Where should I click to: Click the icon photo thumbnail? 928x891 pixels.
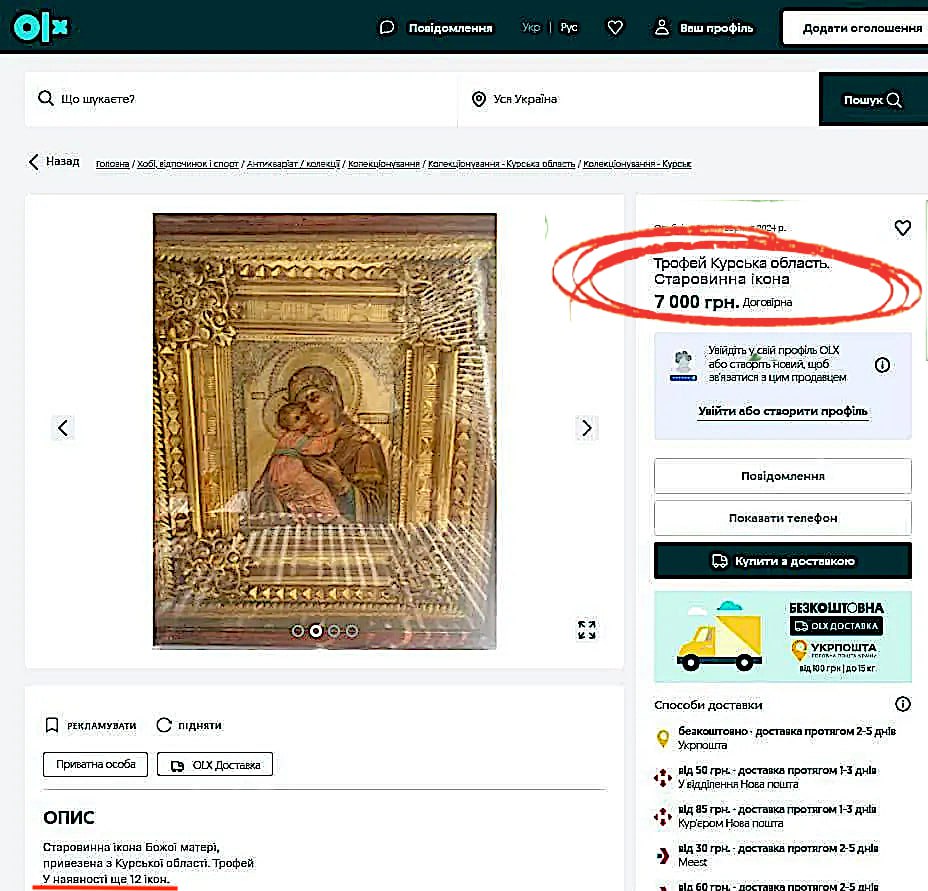(x=324, y=431)
